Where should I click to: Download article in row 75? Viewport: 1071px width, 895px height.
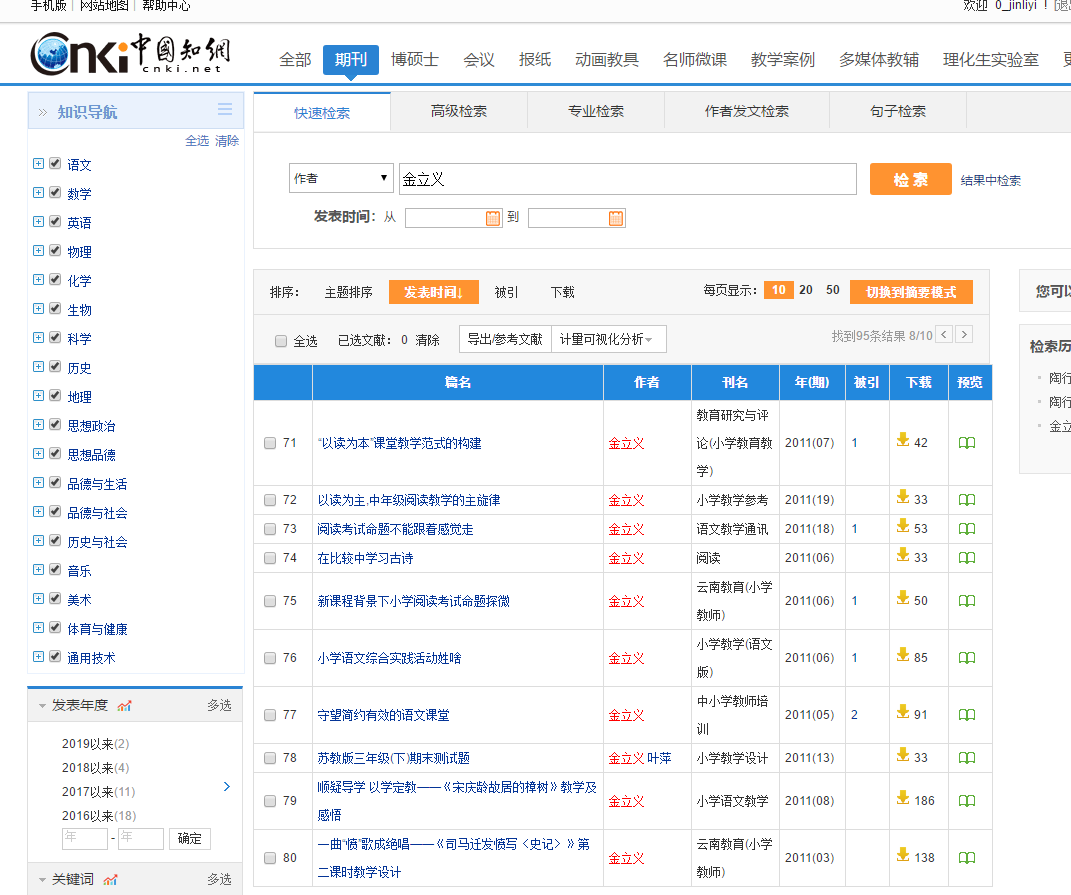(903, 598)
